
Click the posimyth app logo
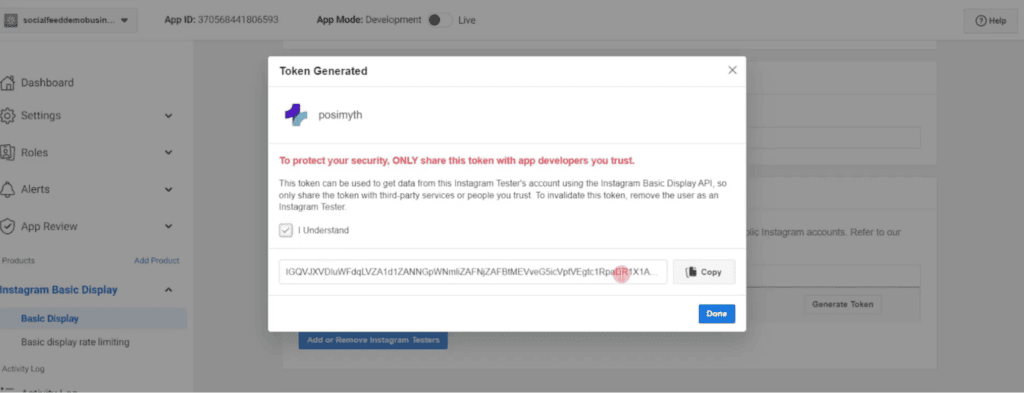[x=296, y=115]
